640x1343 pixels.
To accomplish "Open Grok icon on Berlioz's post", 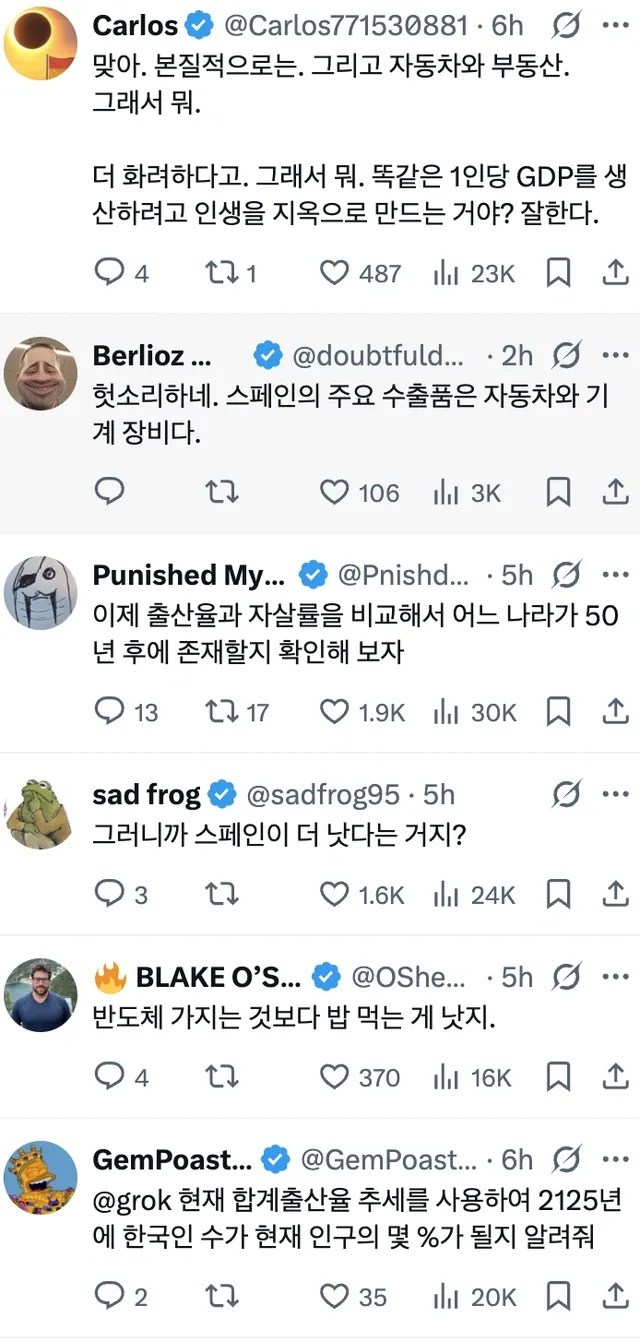I will coord(568,354).
